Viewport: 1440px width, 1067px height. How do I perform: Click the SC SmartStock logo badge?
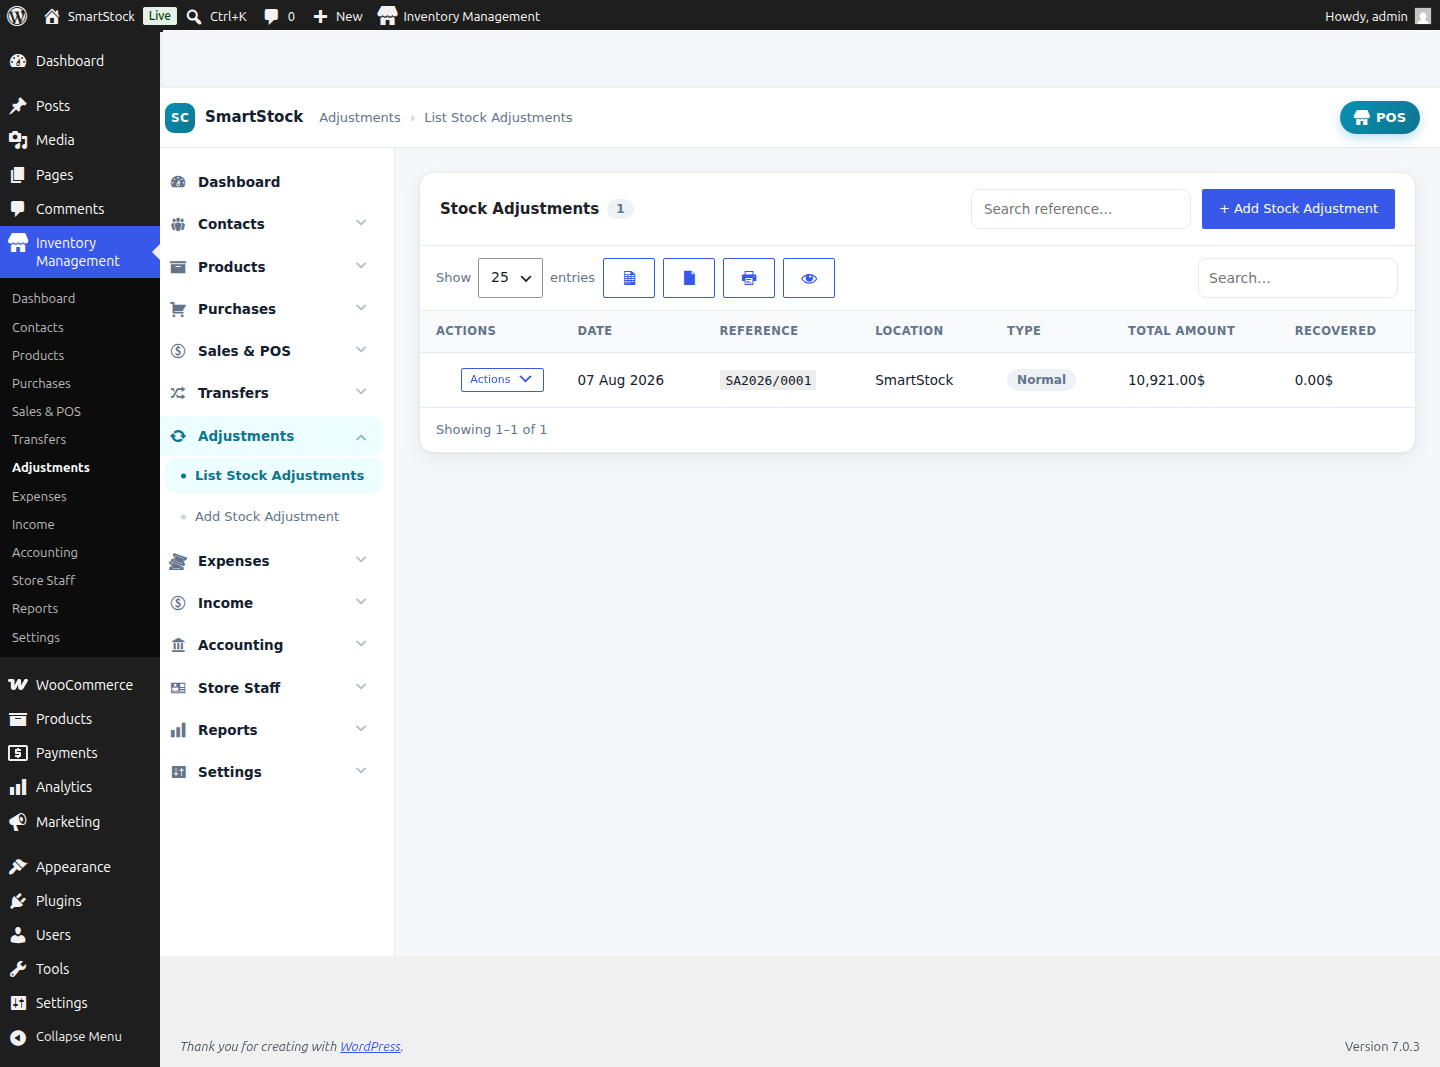click(x=180, y=117)
